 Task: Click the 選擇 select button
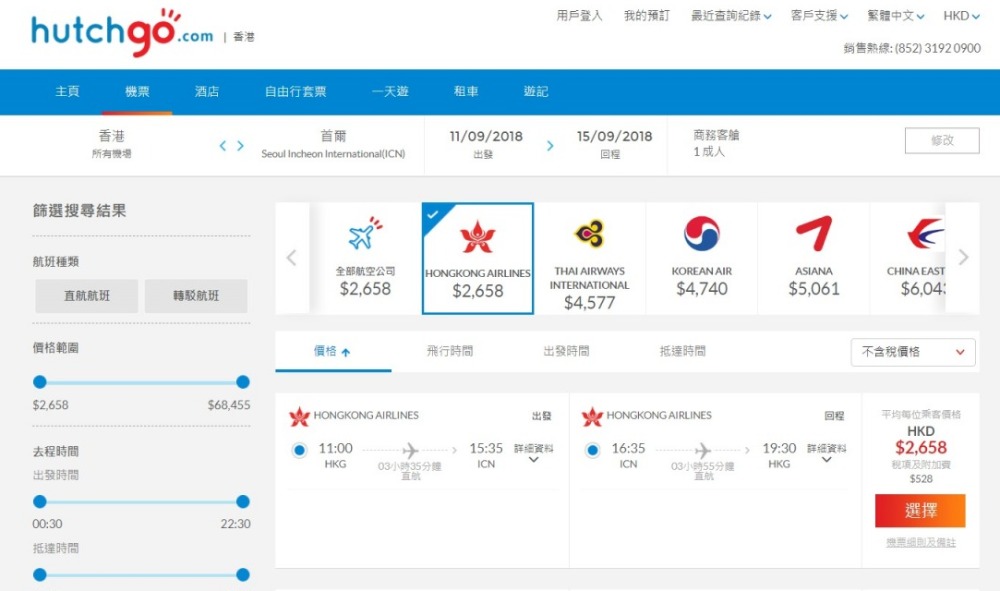click(920, 511)
